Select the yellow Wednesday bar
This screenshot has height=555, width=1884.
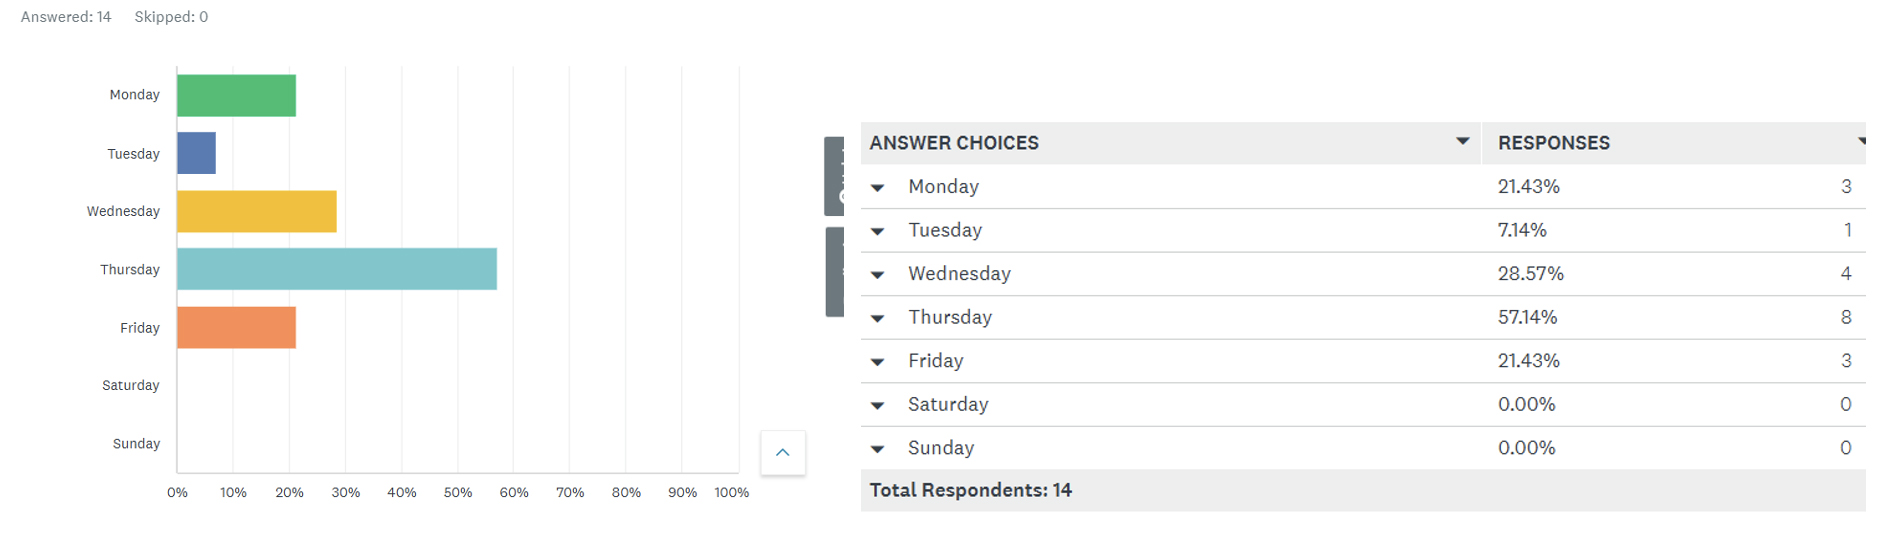click(x=257, y=211)
